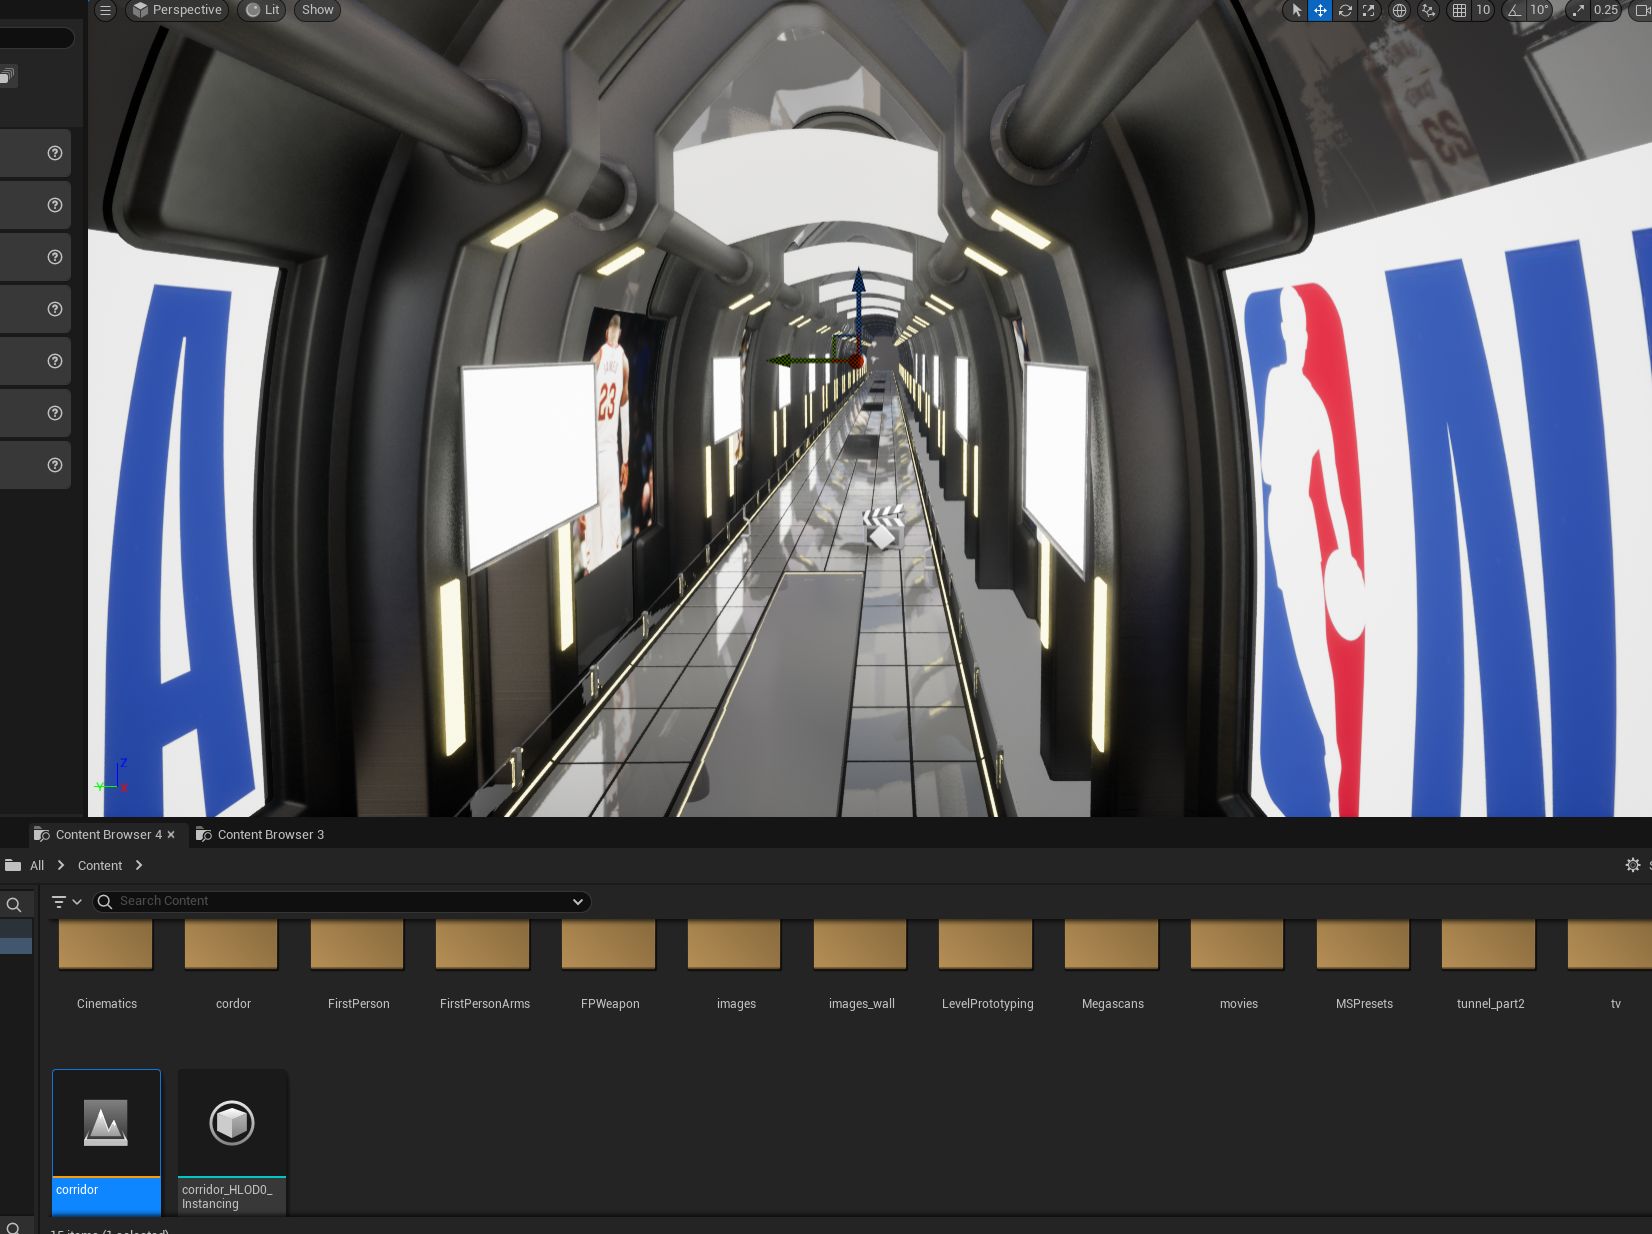Click the sequence clapperboard actor in viewport
The width and height of the screenshot is (1652, 1234).
tap(883, 527)
